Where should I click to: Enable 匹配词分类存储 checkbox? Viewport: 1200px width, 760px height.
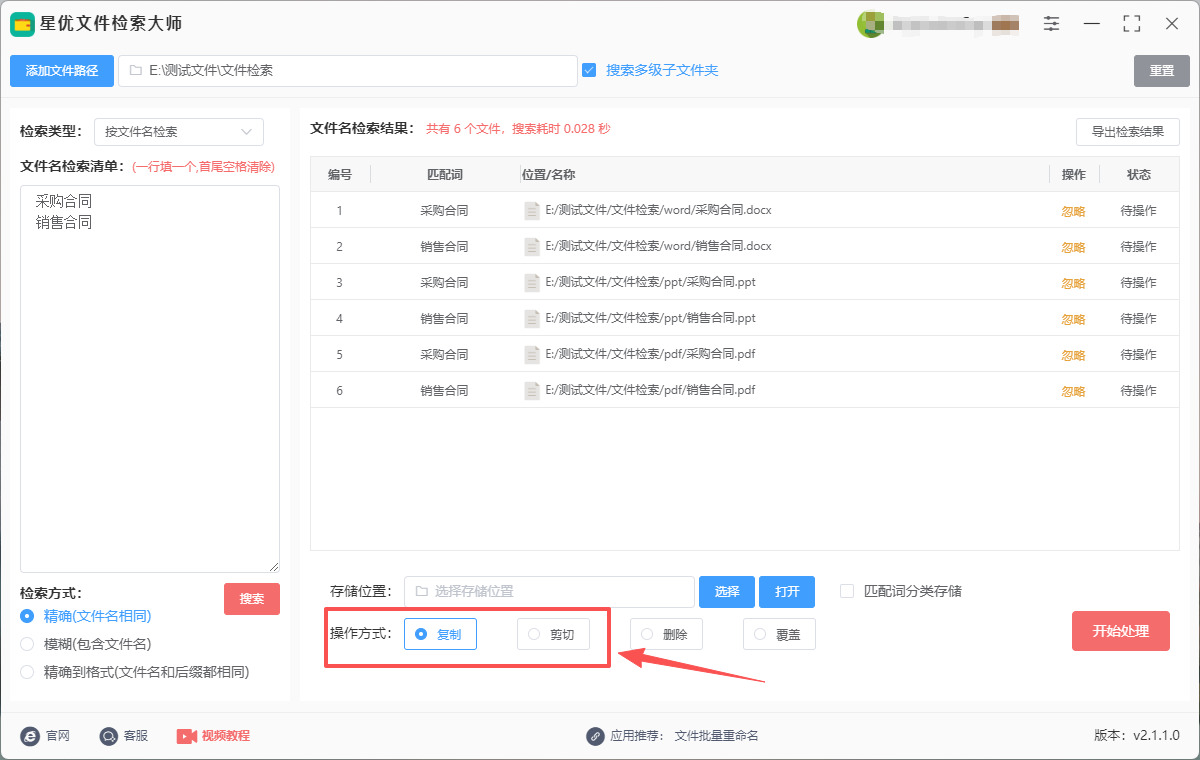[847, 591]
